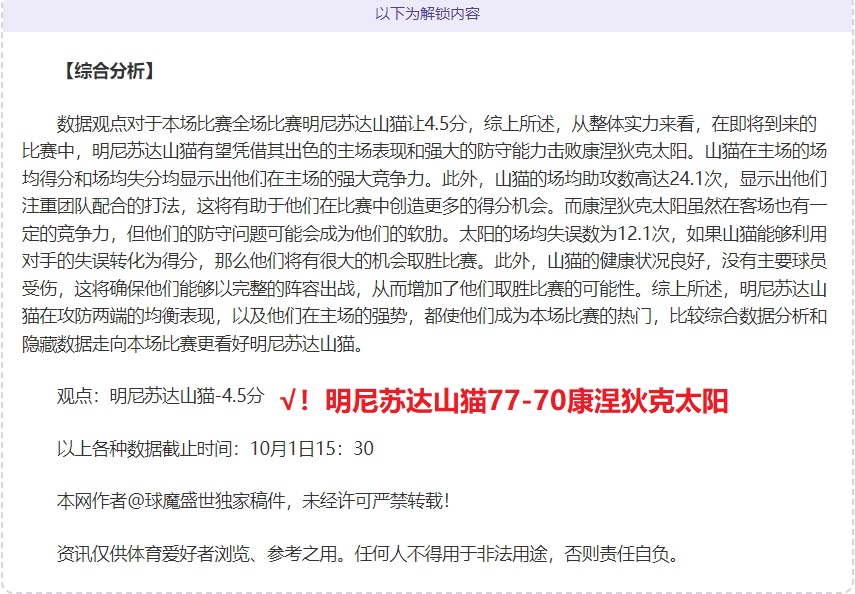855x594 pixels.
Task: Select the '【综合分析】' heading
Action: tap(109, 71)
